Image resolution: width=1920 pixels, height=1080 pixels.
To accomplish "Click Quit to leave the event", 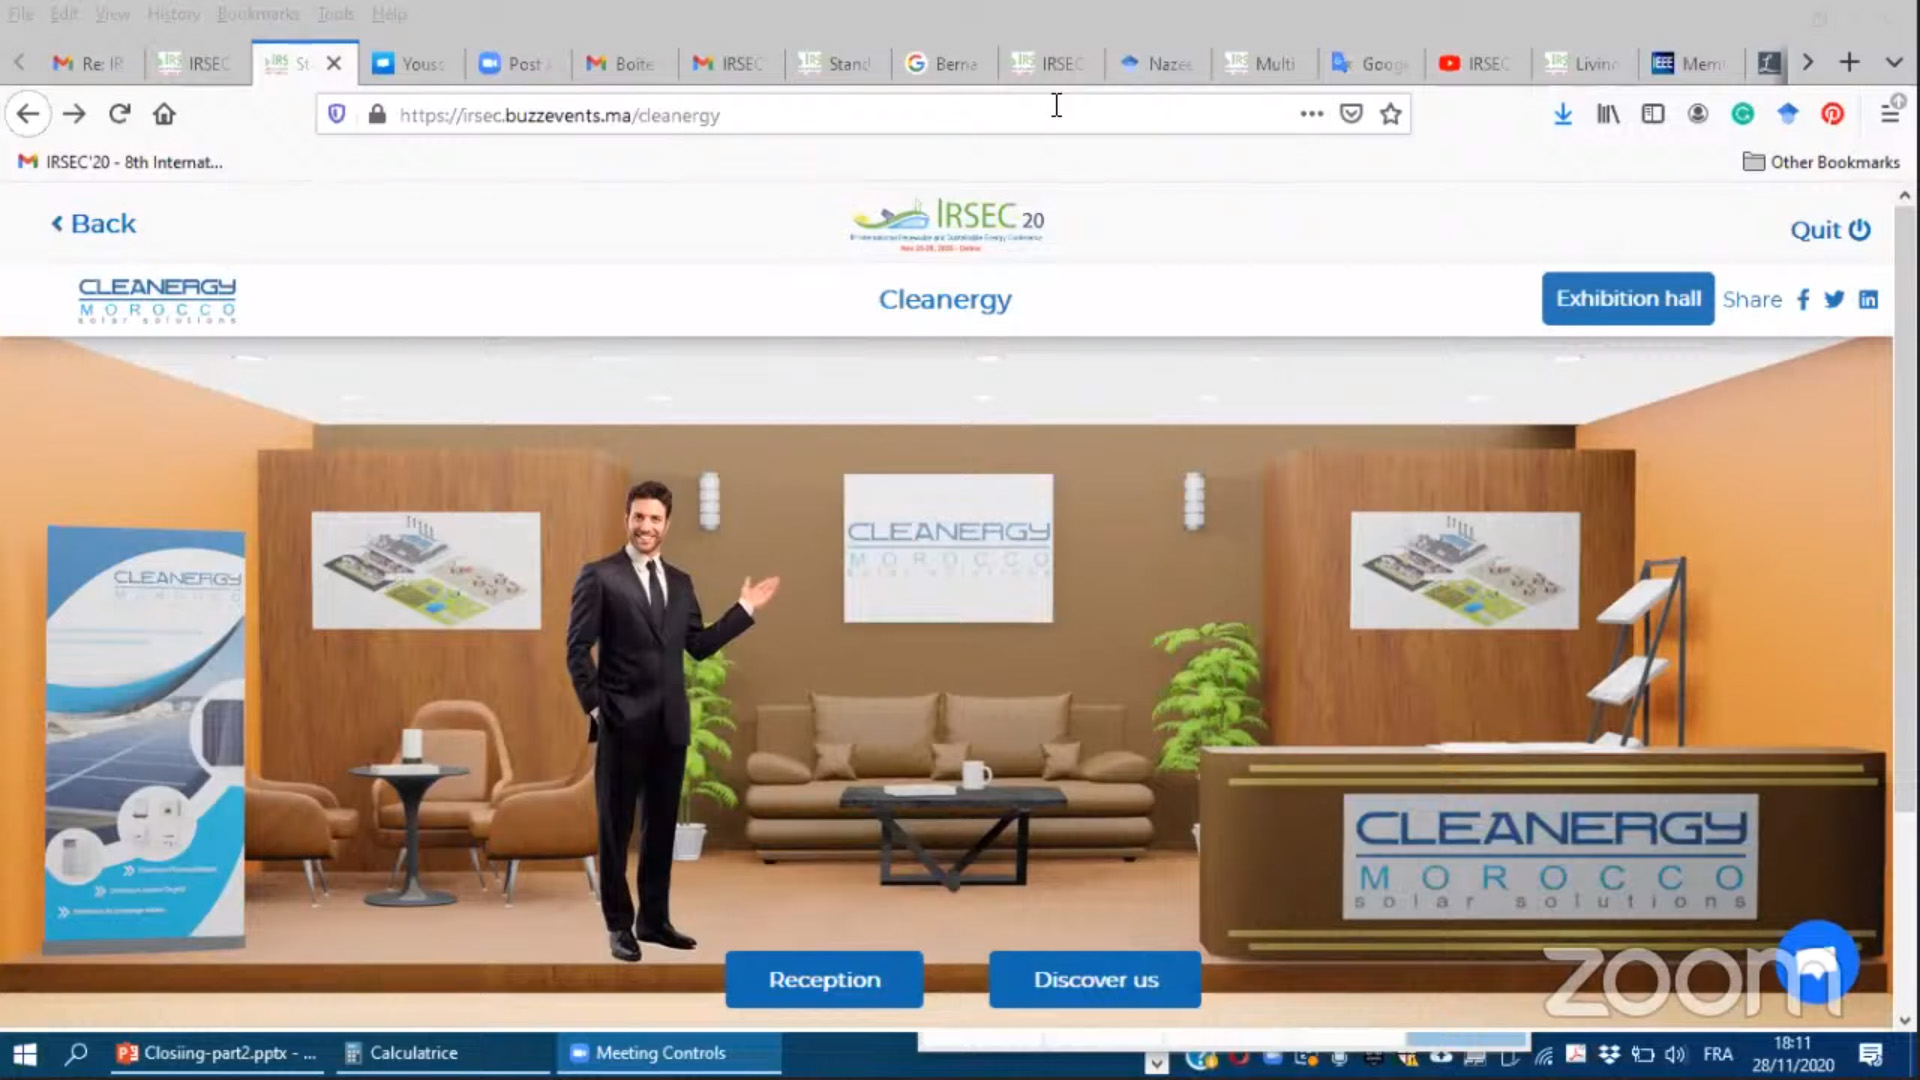I will (1830, 230).
